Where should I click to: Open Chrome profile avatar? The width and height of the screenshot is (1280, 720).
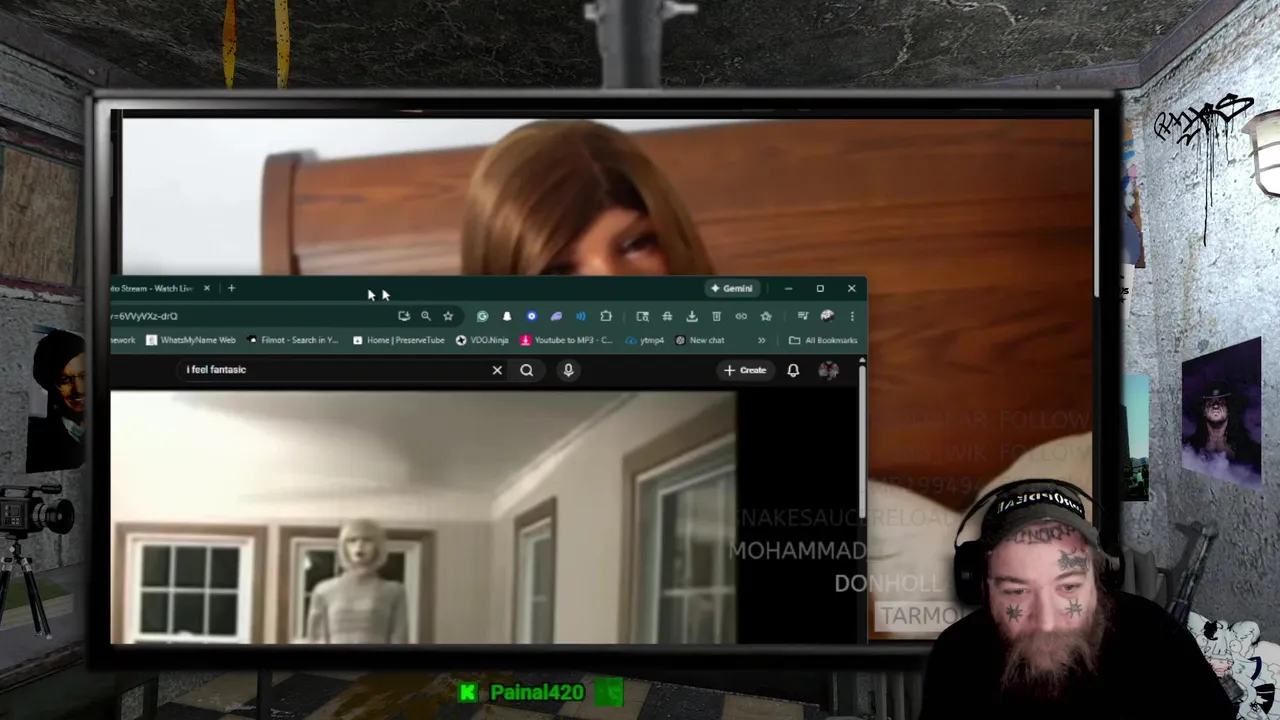coord(827,316)
